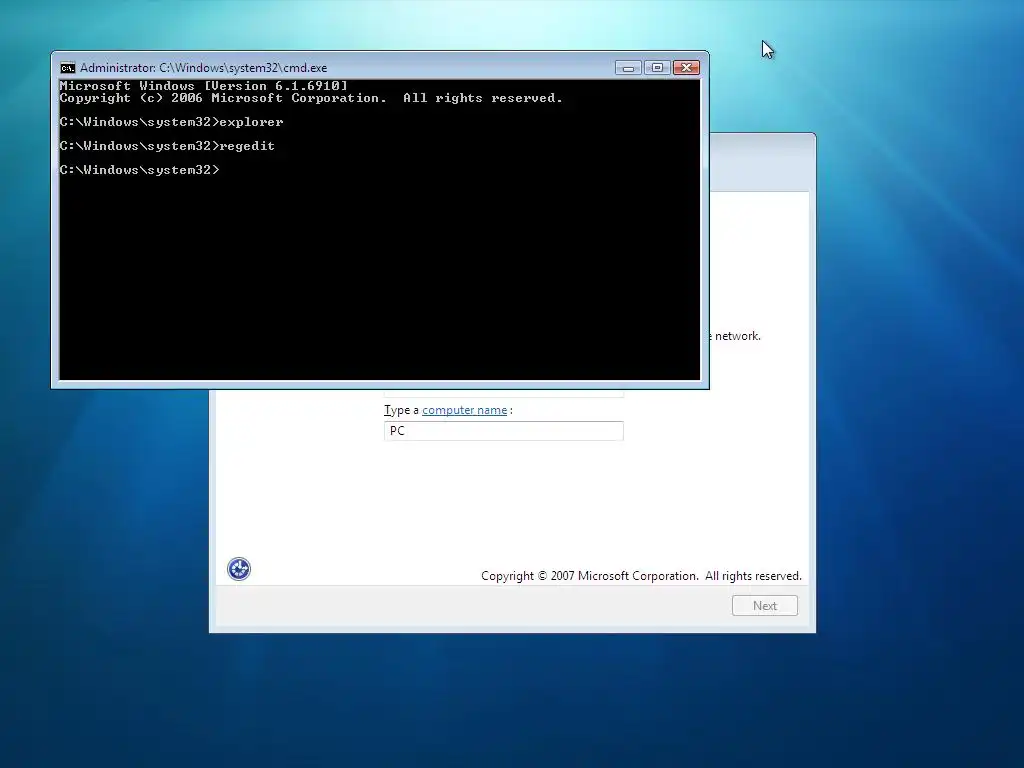Image resolution: width=1024 pixels, height=768 pixels.
Task: Click the 'C:\Windows\system32>regedit' line
Action: [167, 146]
